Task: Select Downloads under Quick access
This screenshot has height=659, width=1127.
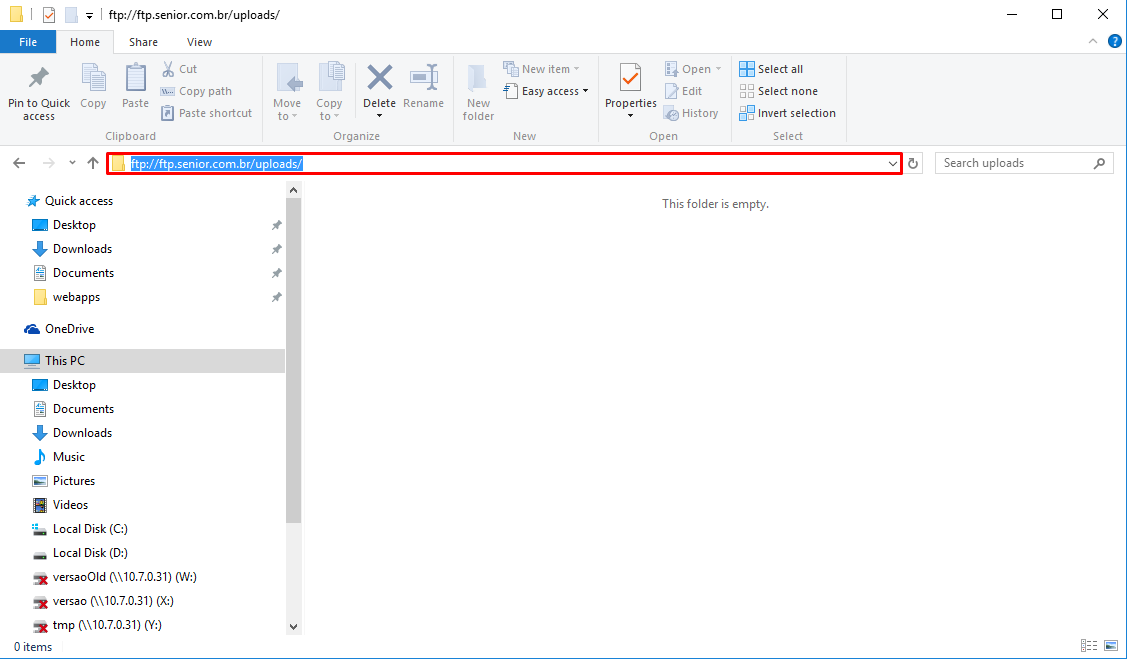Action: tap(82, 248)
